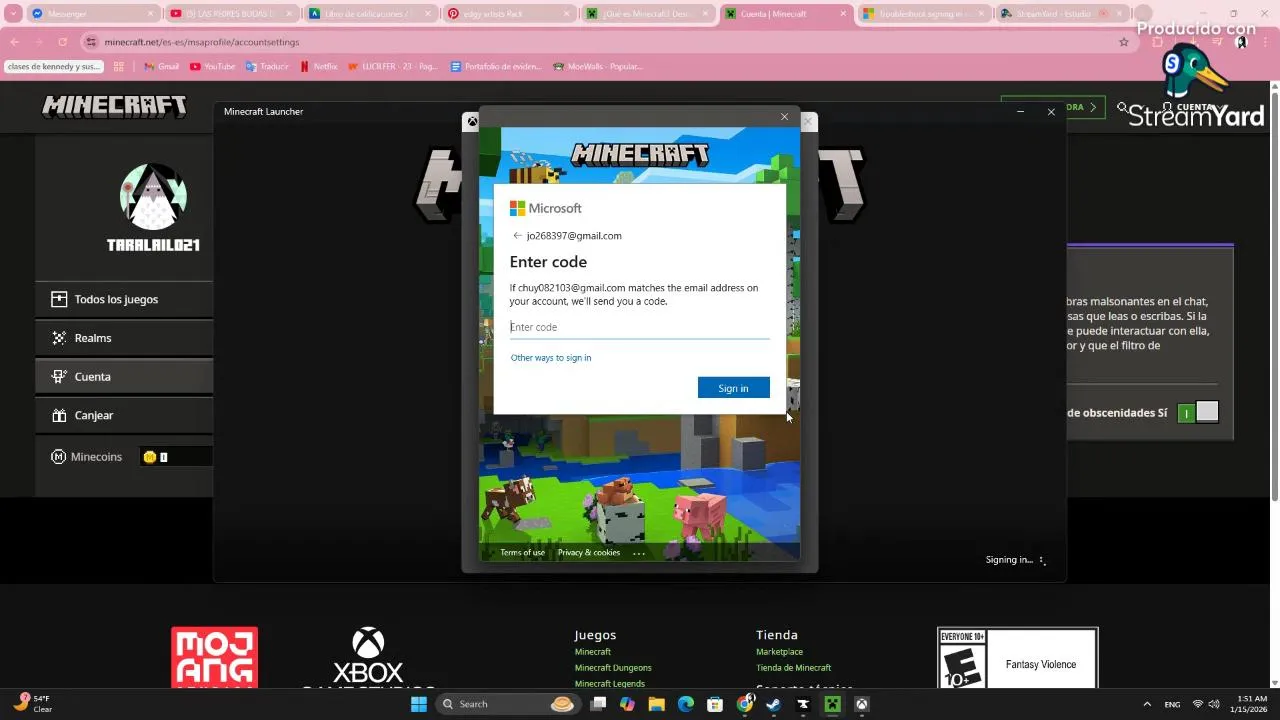The image size is (1280, 720).
Task: Click the TARALAILO21 profile avatar
Action: pos(153,197)
